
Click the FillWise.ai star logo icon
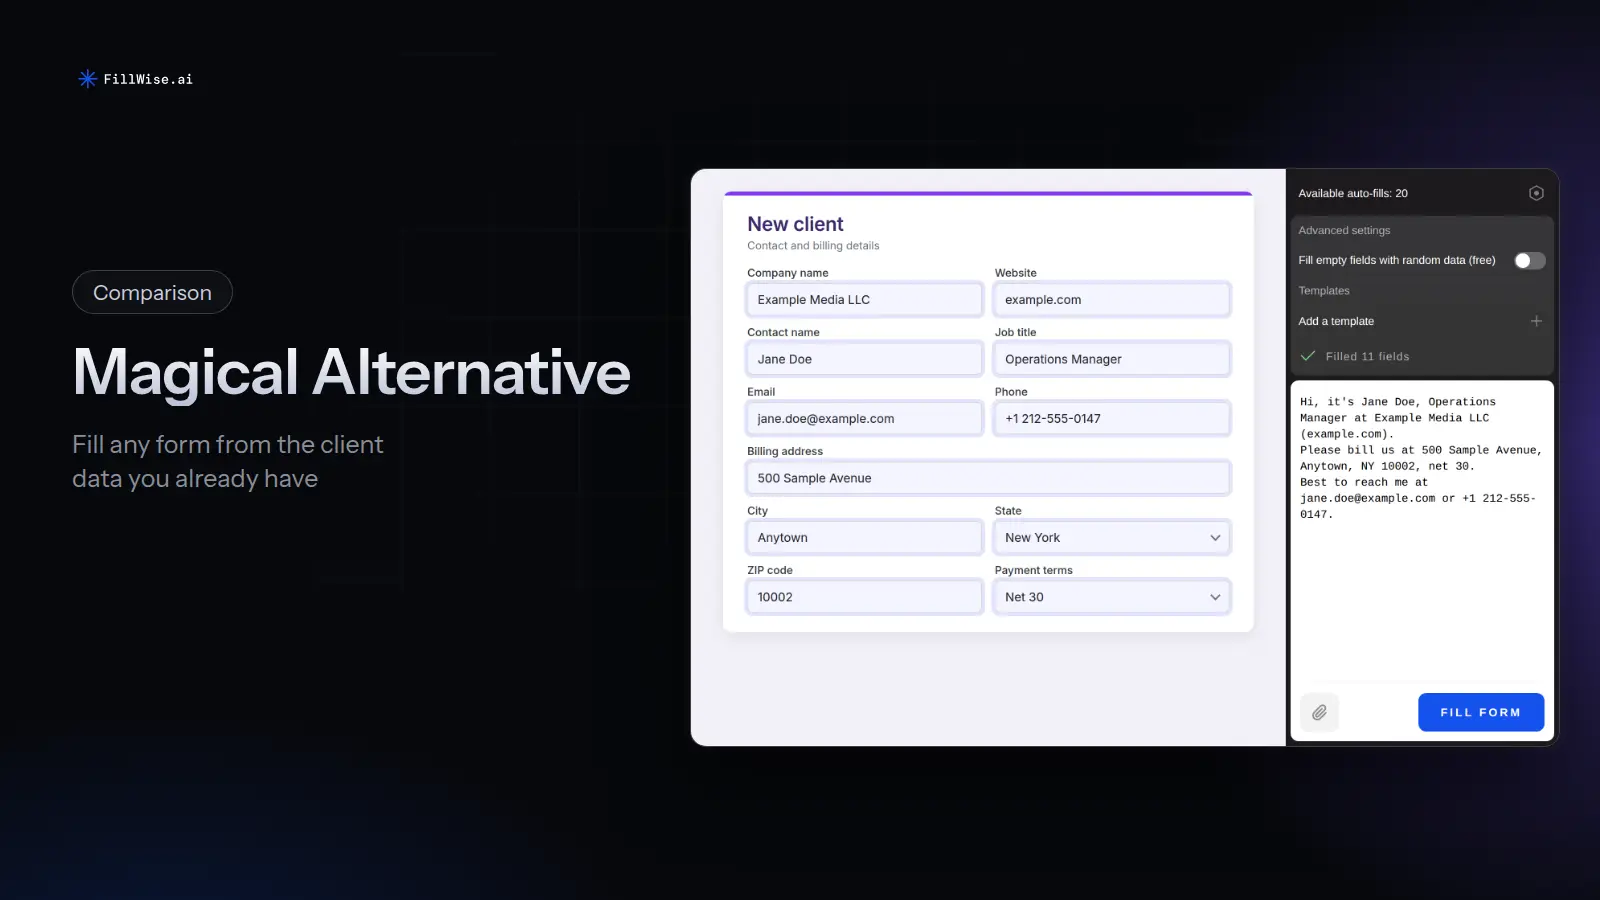pyautogui.click(x=88, y=79)
